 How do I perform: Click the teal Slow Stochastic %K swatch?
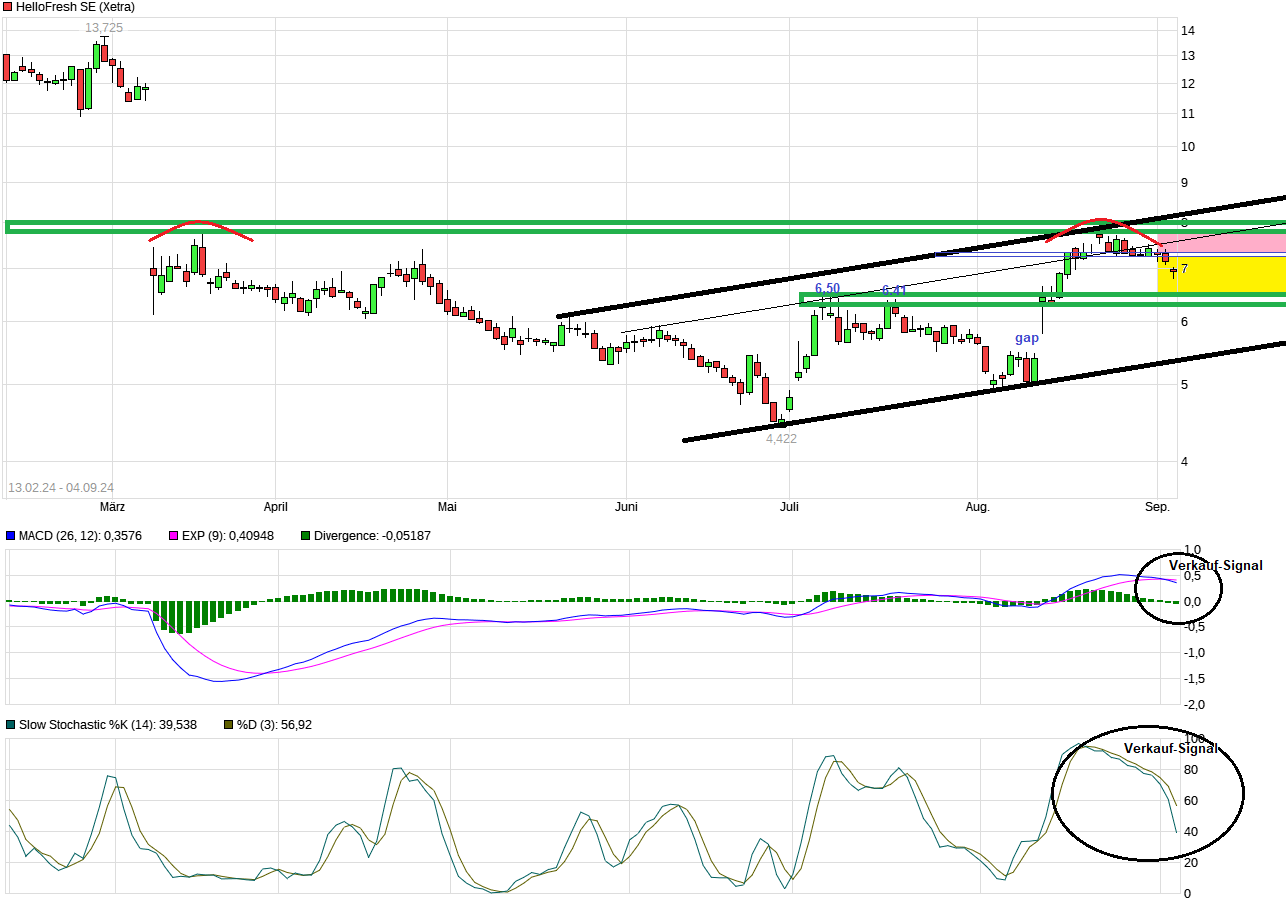click(10, 725)
